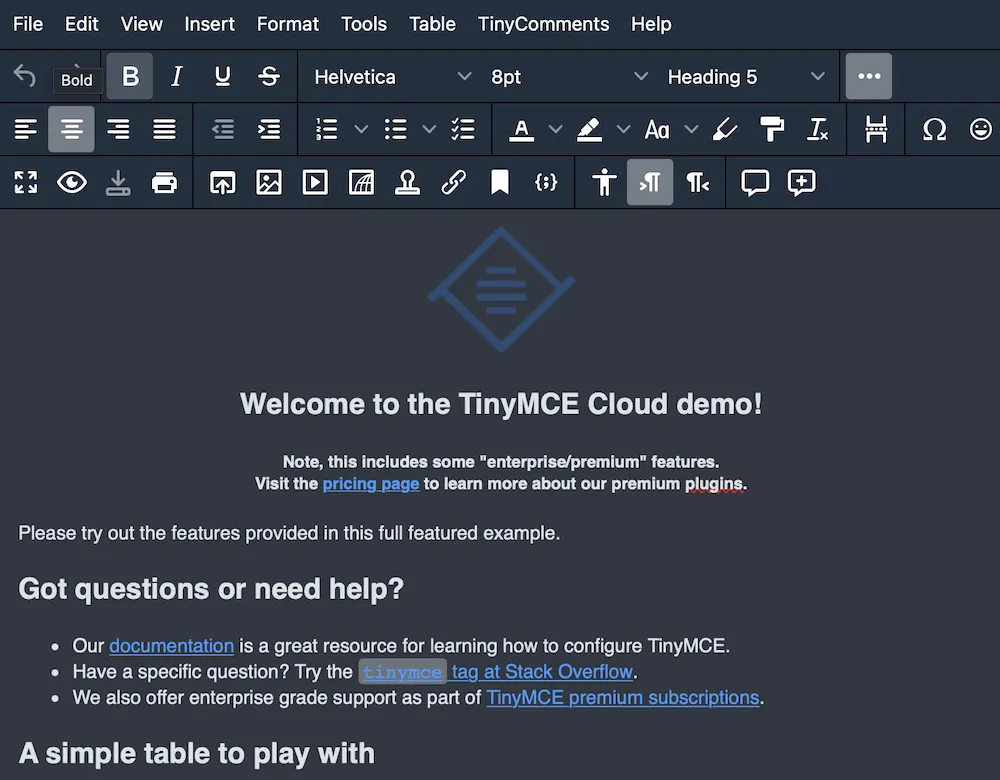Open the Insert menu

[x=209, y=24]
